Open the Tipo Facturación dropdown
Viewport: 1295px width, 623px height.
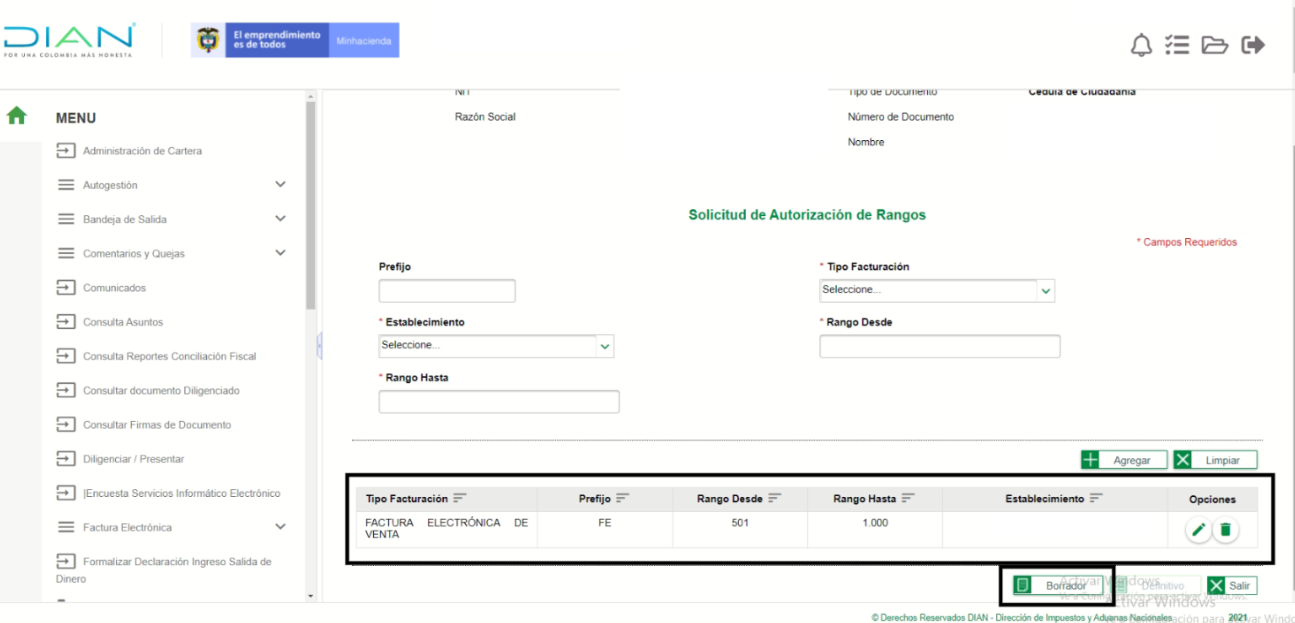coord(937,290)
